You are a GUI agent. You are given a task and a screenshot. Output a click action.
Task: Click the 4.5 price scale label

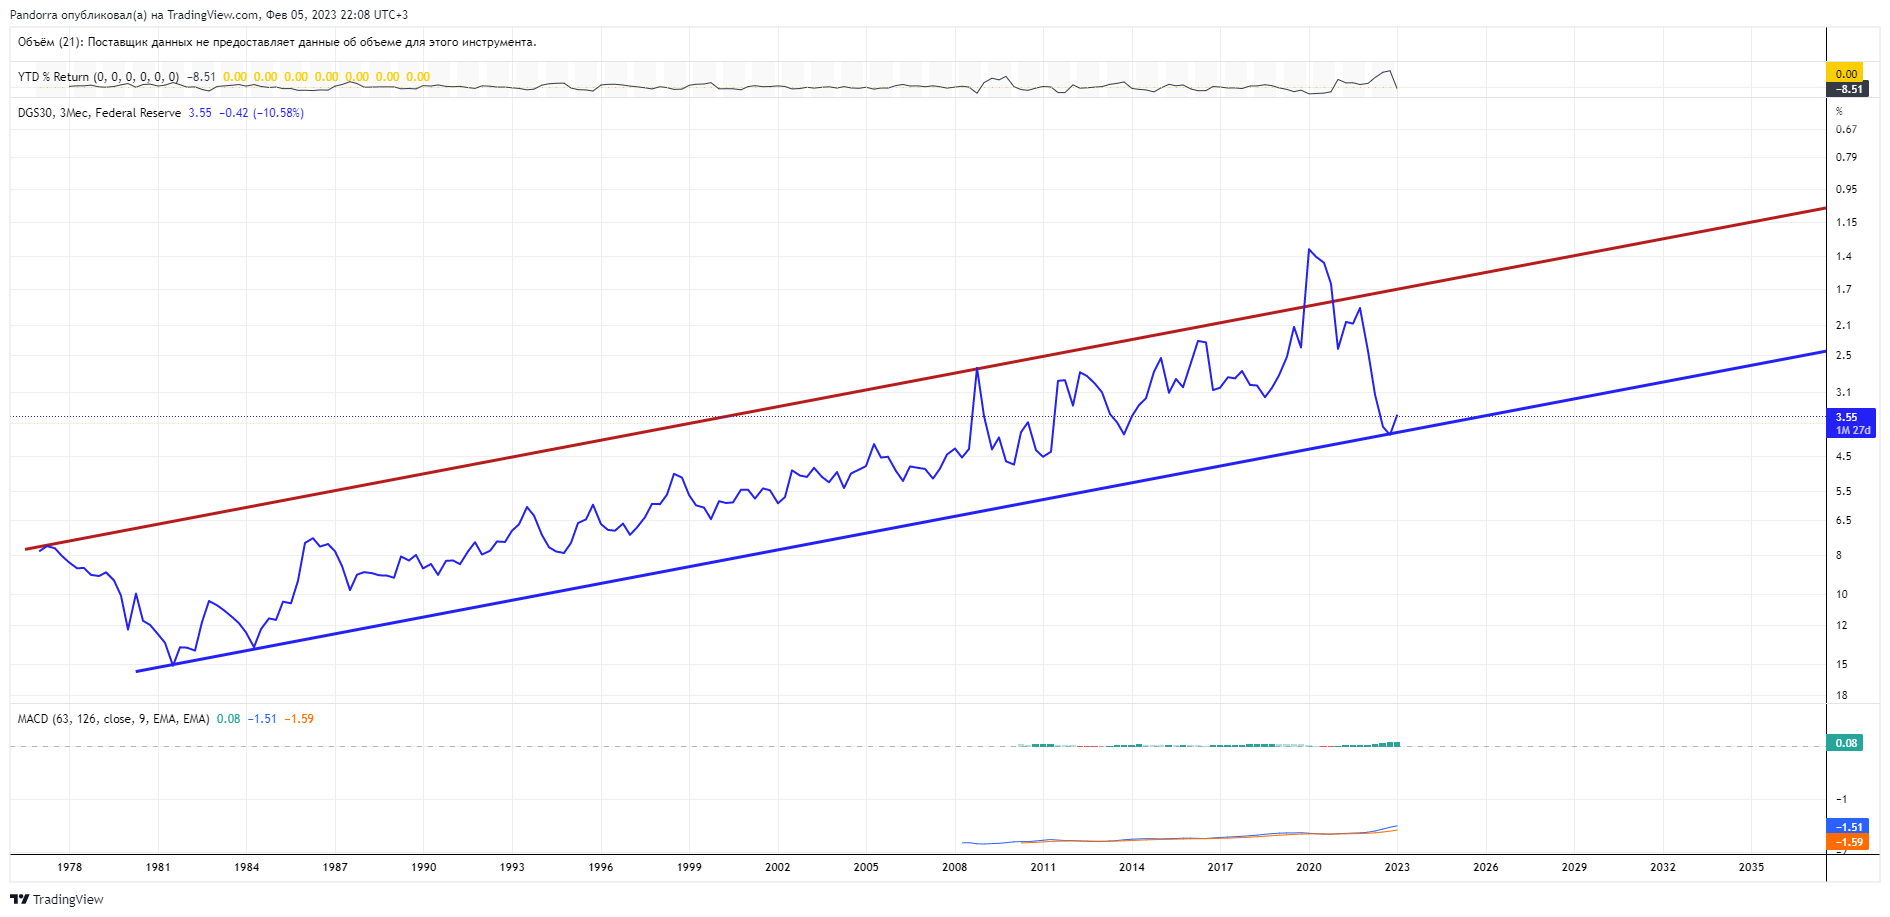click(1843, 456)
